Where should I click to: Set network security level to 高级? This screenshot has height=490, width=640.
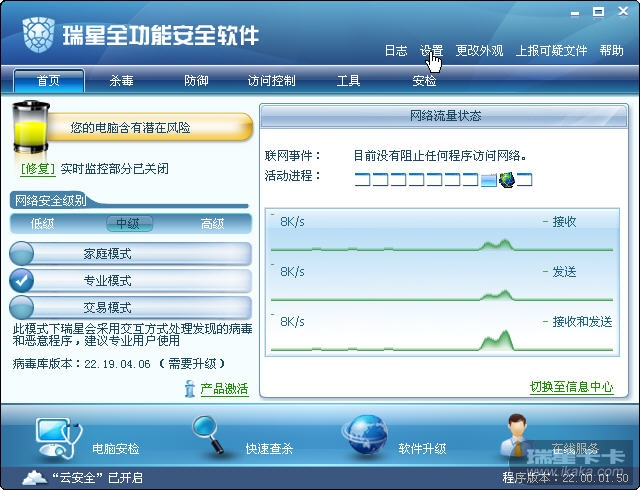point(212,224)
